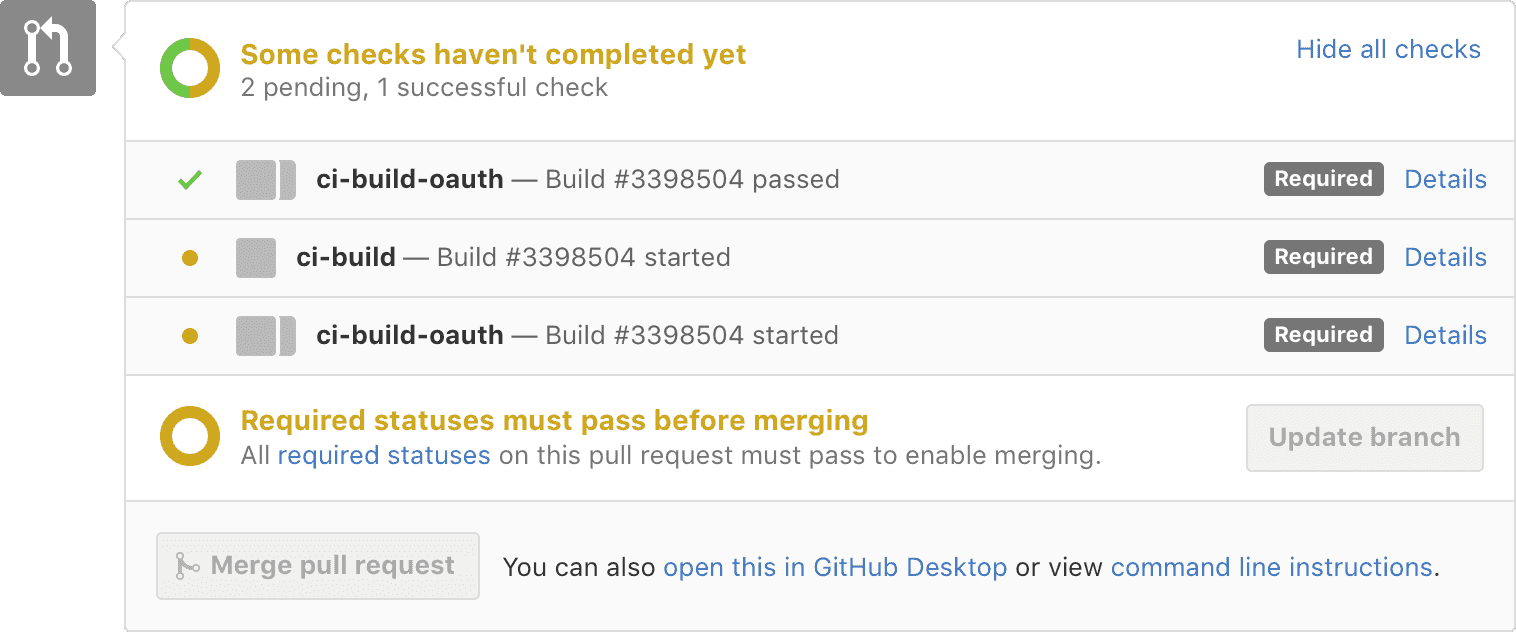Image resolution: width=1516 pixels, height=632 pixels.
Task: Click the yellow-green checks status donut icon
Action: pyautogui.click(x=190, y=69)
